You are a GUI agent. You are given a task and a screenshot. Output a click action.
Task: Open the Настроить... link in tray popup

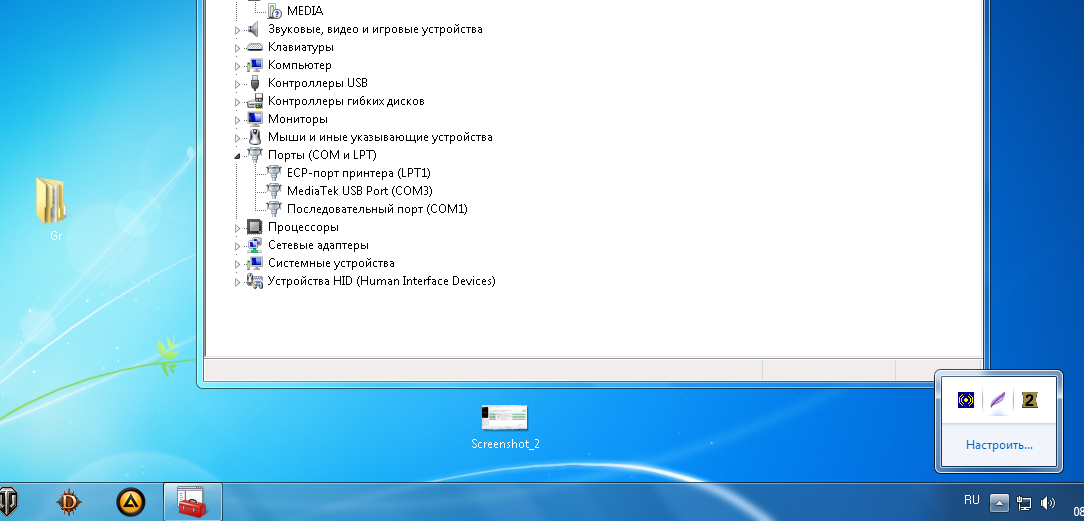coord(999,445)
